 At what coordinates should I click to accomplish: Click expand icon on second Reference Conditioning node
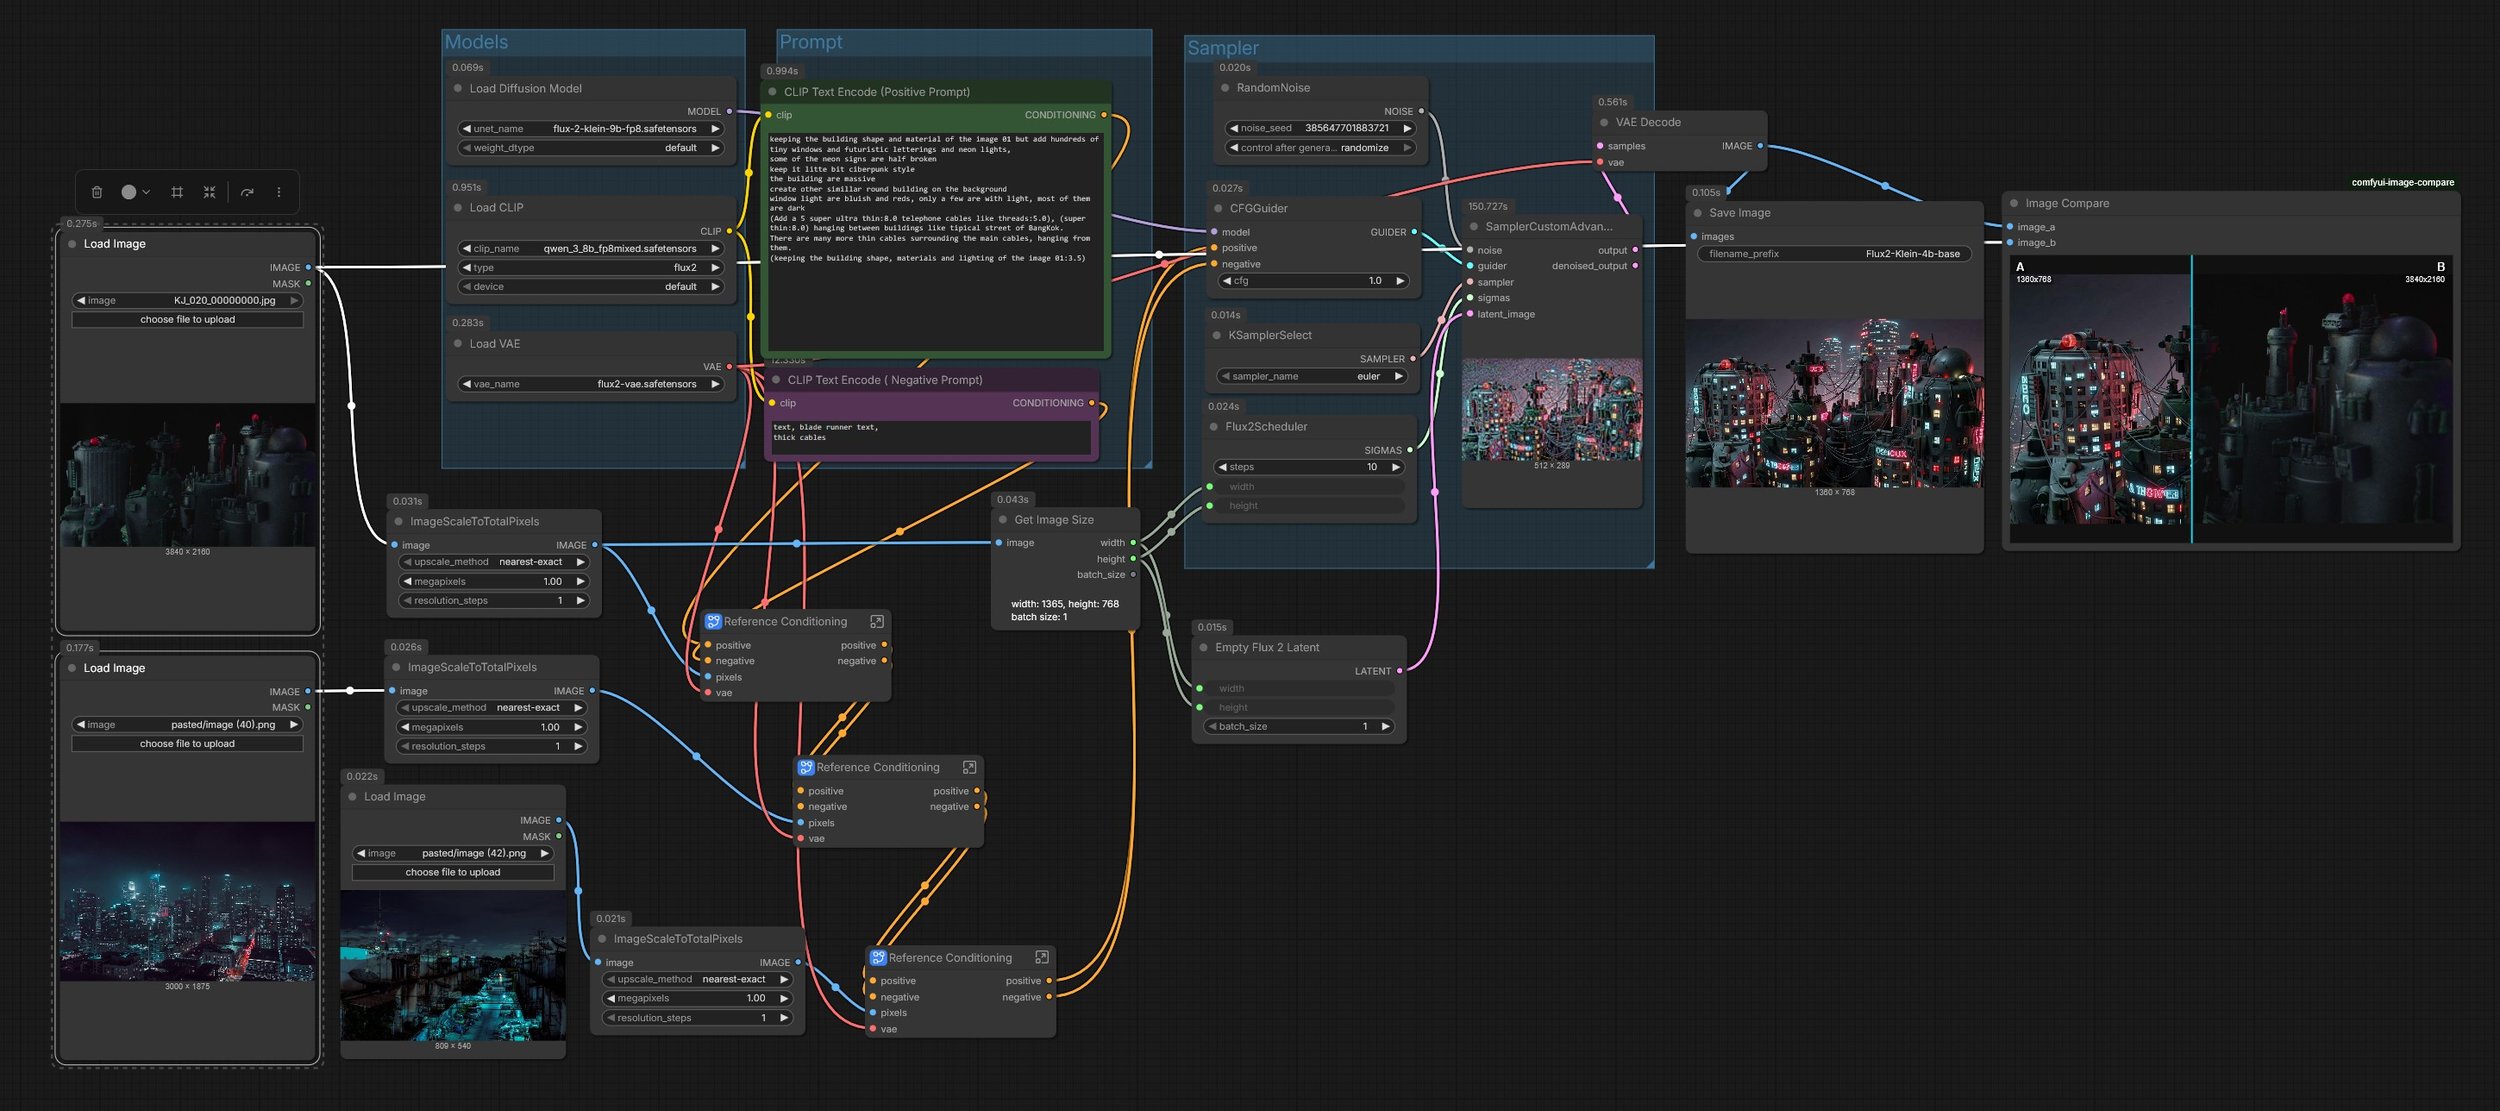click(x=969, y=768)
